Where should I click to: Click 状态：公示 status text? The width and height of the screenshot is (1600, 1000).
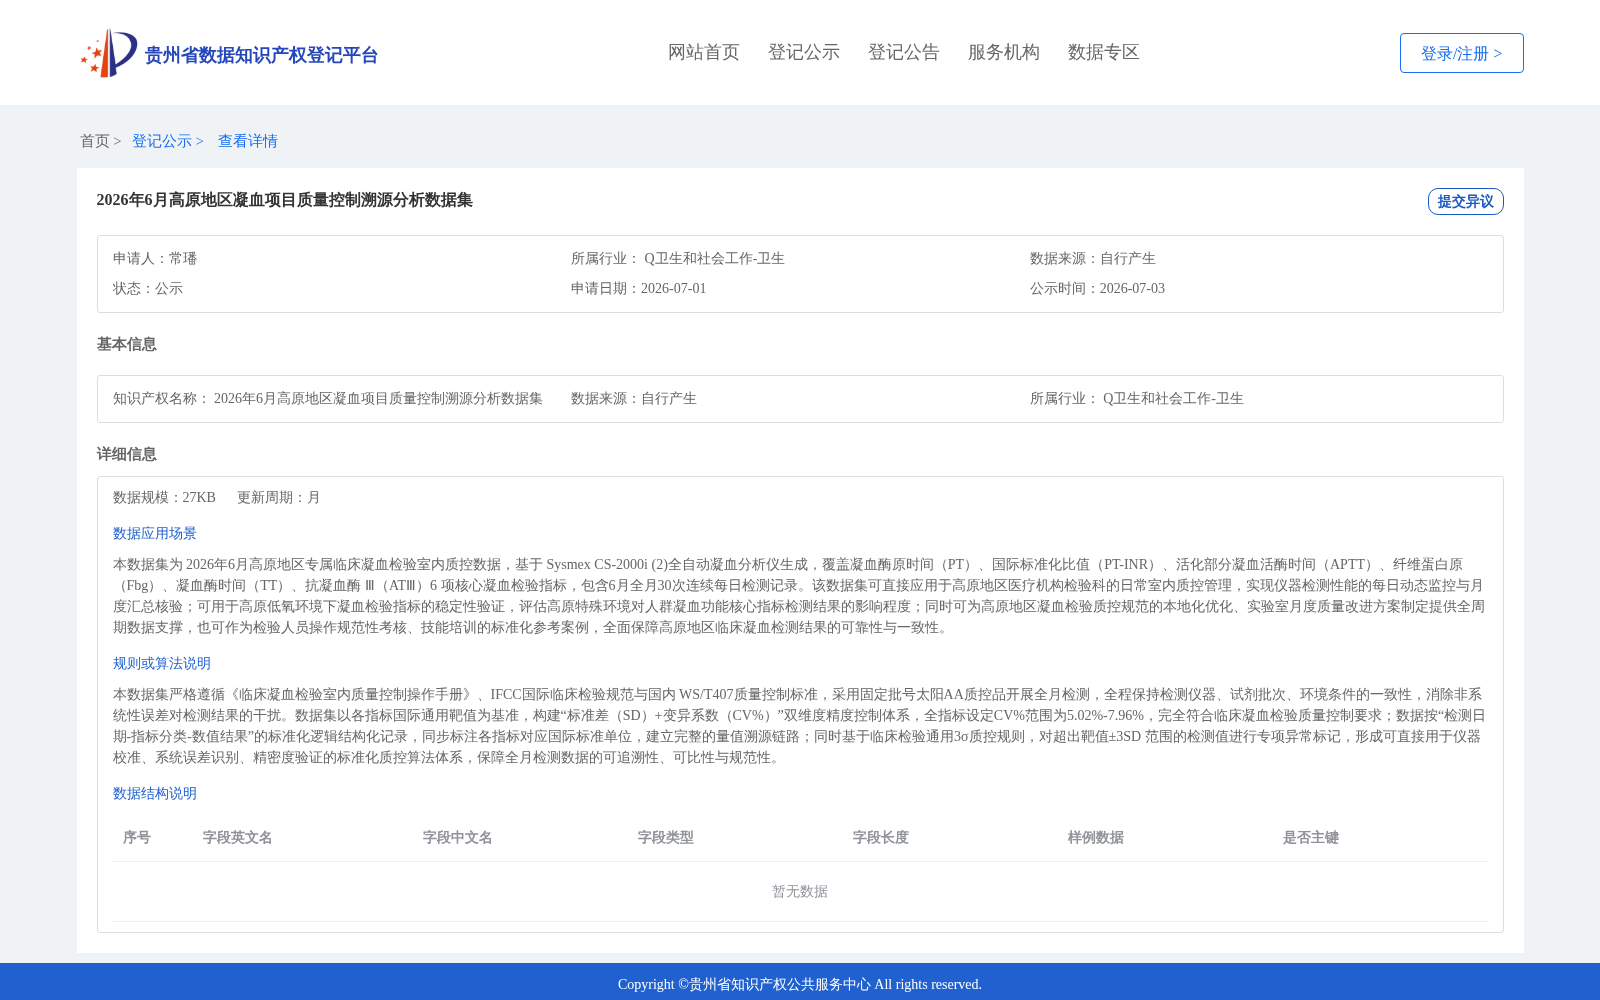click(148, 288)
